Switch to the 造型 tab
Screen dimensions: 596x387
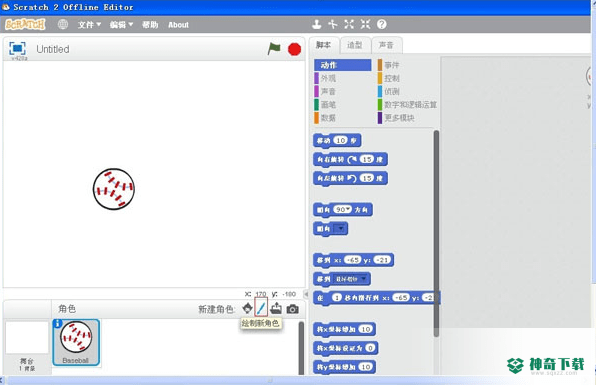[x=355, y=45]
